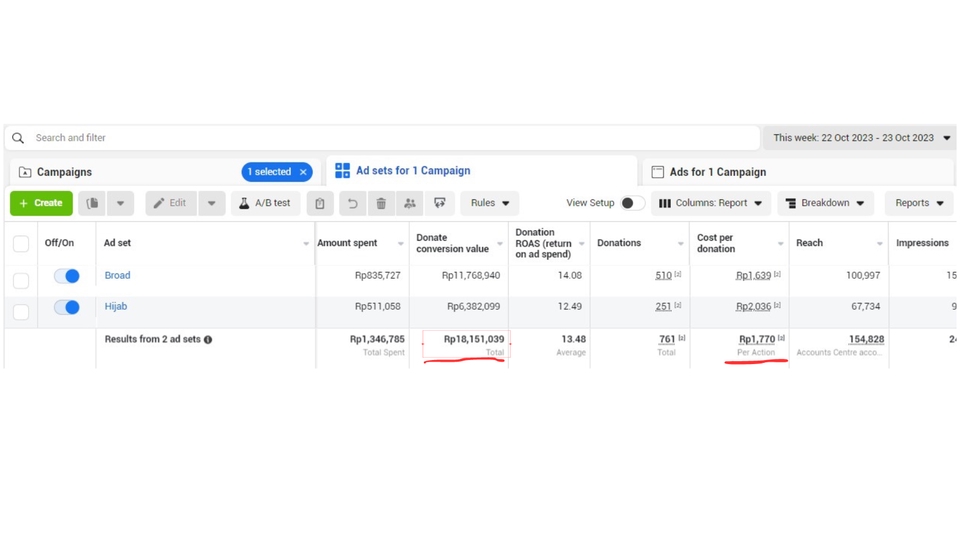Click the Hijab donations value 251
This screenshot has width=960, height=540.
click(663, 306)
